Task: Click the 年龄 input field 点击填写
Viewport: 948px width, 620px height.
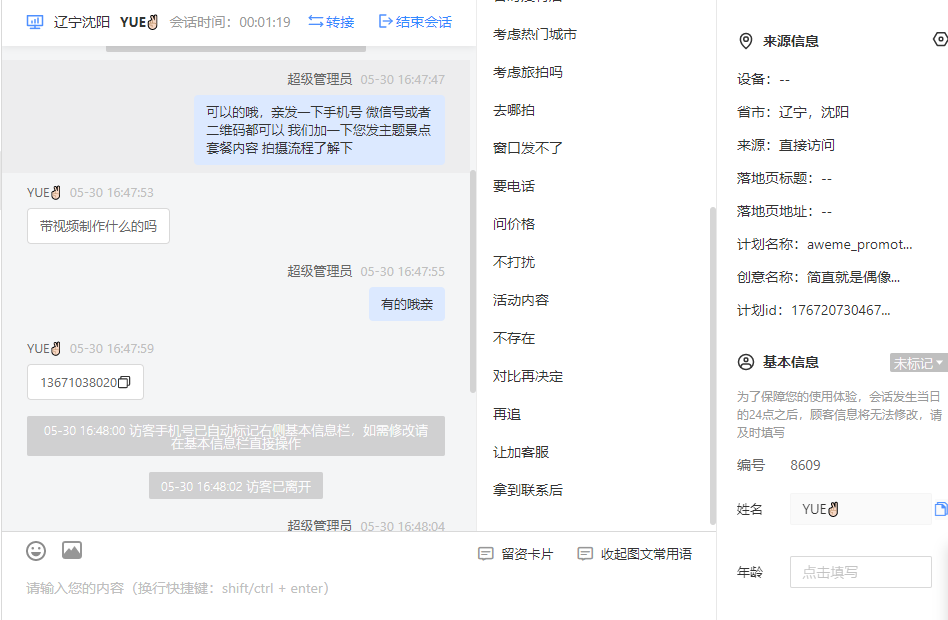Action: pos(860,572)
